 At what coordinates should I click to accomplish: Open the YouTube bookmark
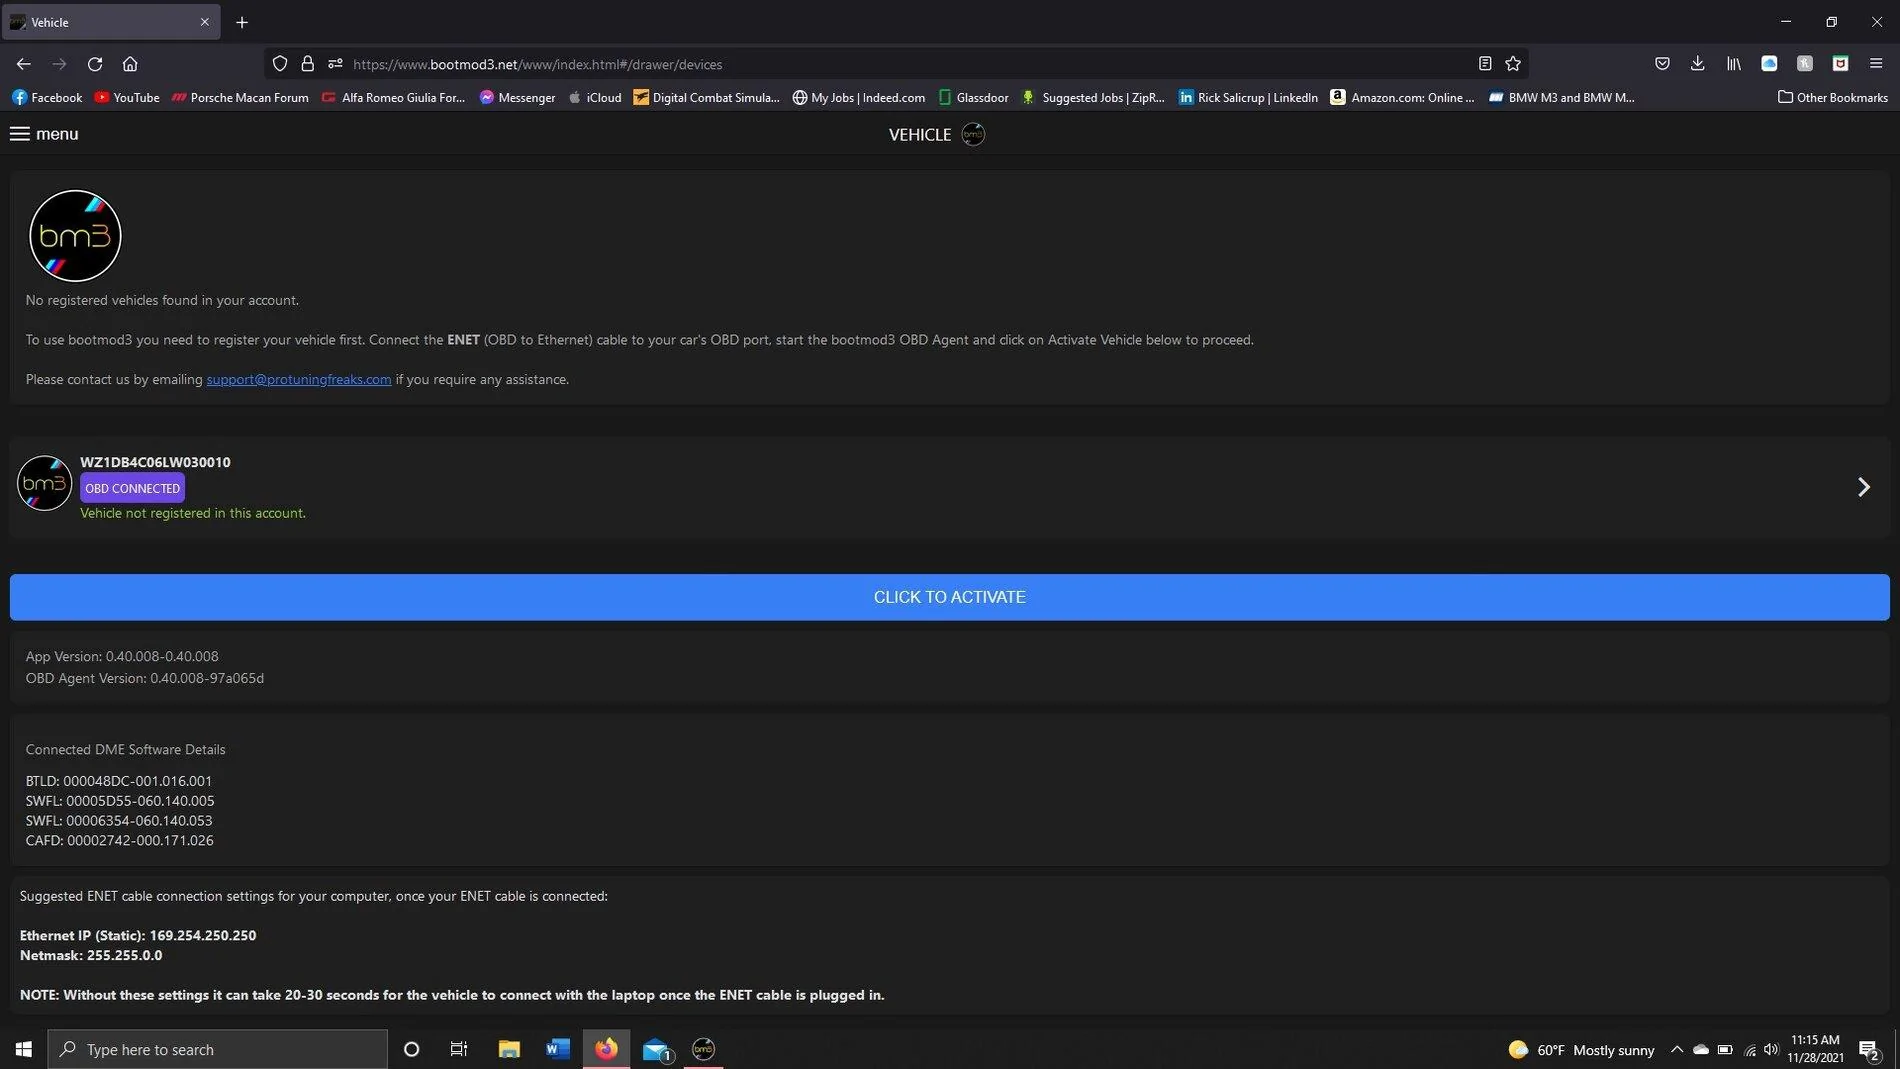(127, 97)
